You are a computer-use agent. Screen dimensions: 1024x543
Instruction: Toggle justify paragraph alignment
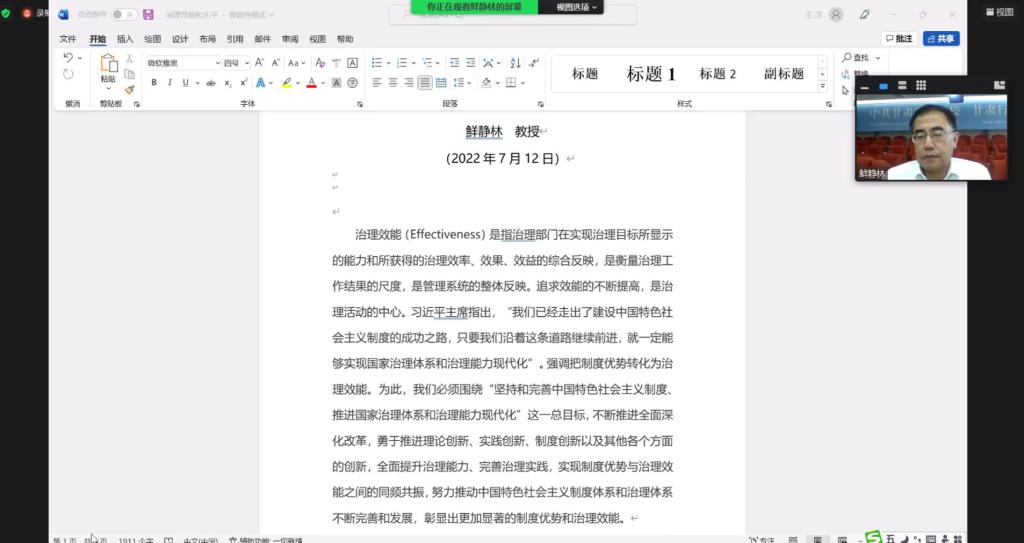426,83
